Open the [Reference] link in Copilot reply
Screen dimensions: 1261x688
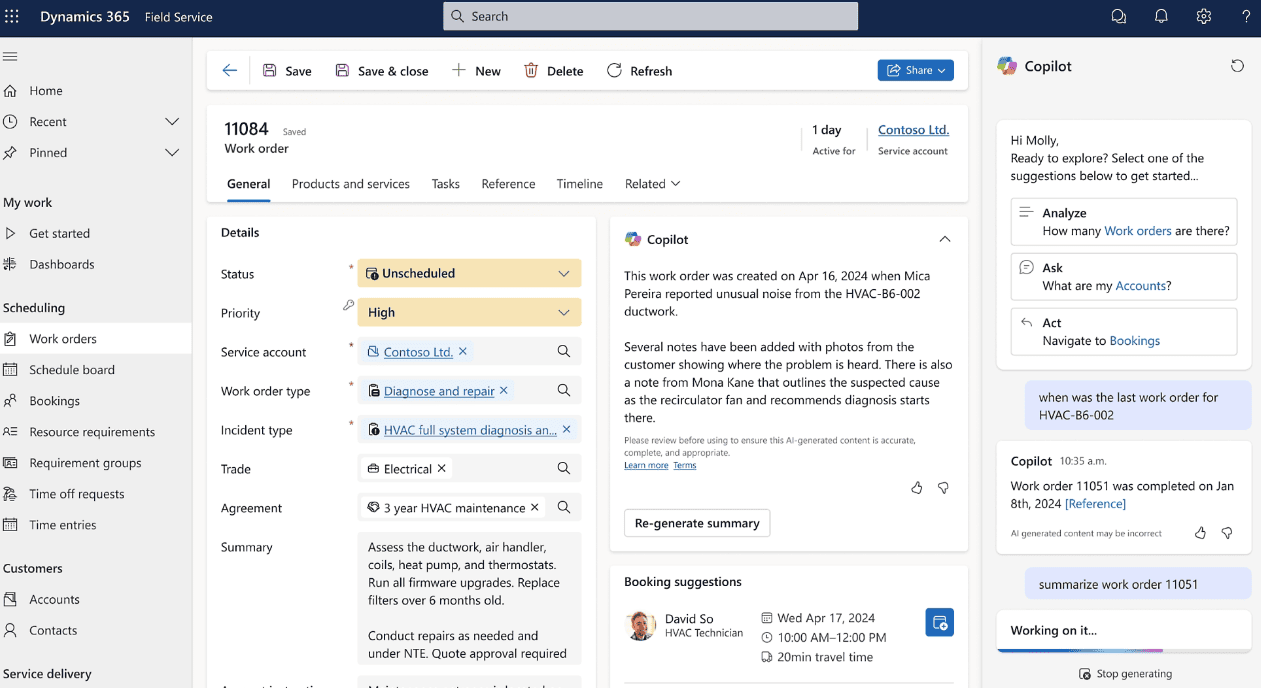coord(1095,504)
